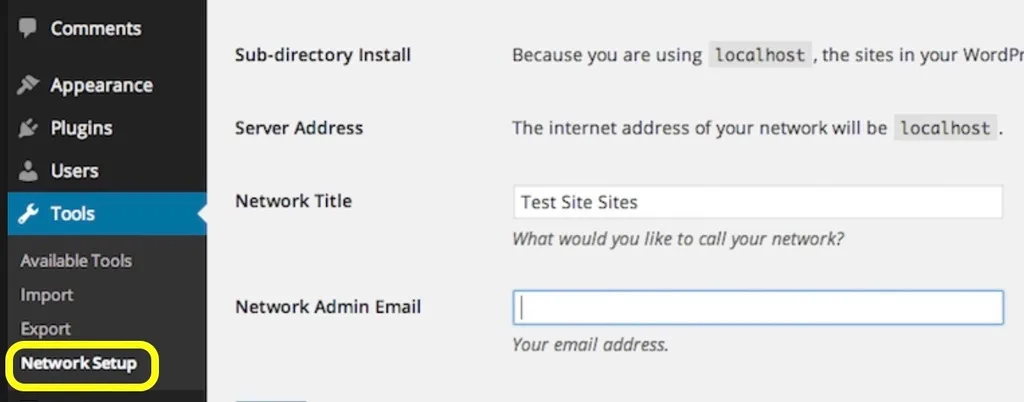This screenshot has height=402, width=1024.
Task: Click the Appearance paintbrush icon
Action: click(27, 85)
